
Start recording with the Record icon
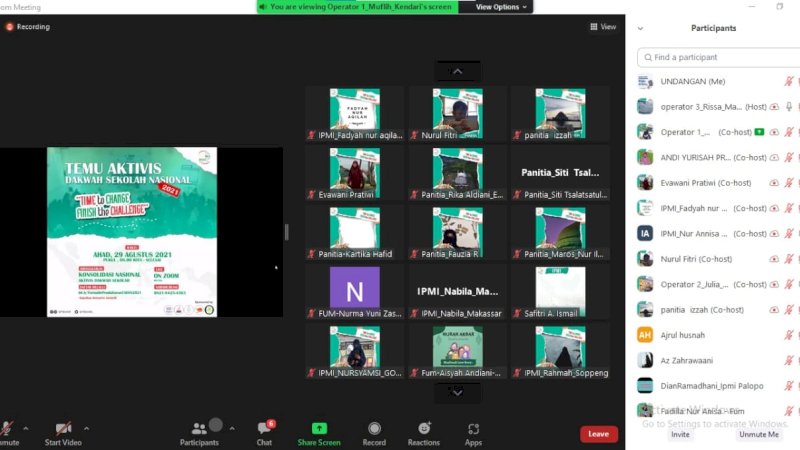pyautogui.click(x=374, y=428)
